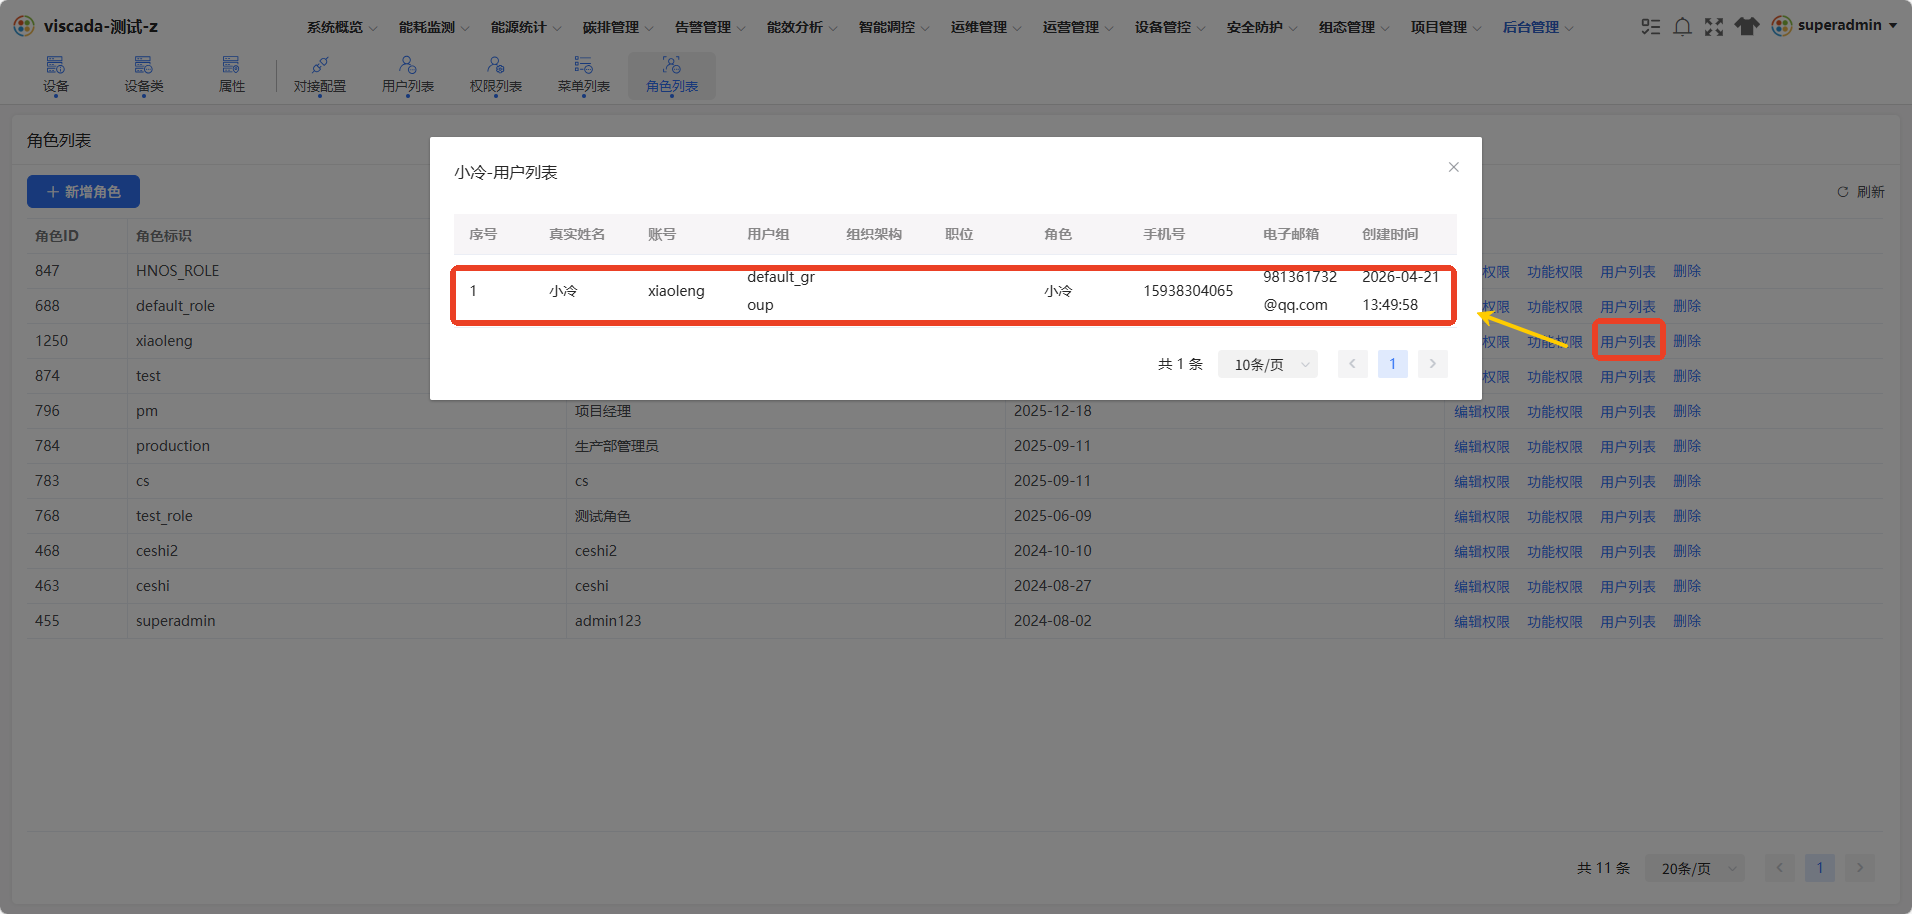The height and width of the screenshot is (914, 1912).
Task: Expand the 碳排管理 menu
Action: pos(618,27)
